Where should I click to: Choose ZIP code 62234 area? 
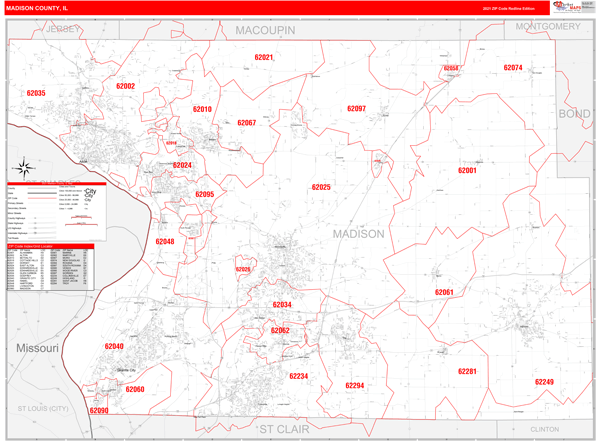click(298, 376)
